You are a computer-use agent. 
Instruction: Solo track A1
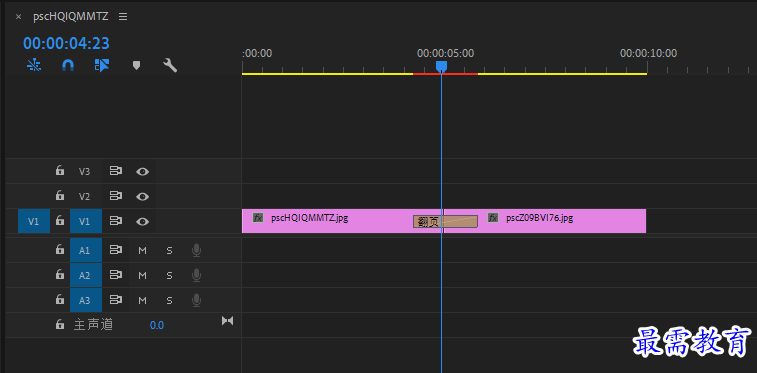tap(169, 250)
